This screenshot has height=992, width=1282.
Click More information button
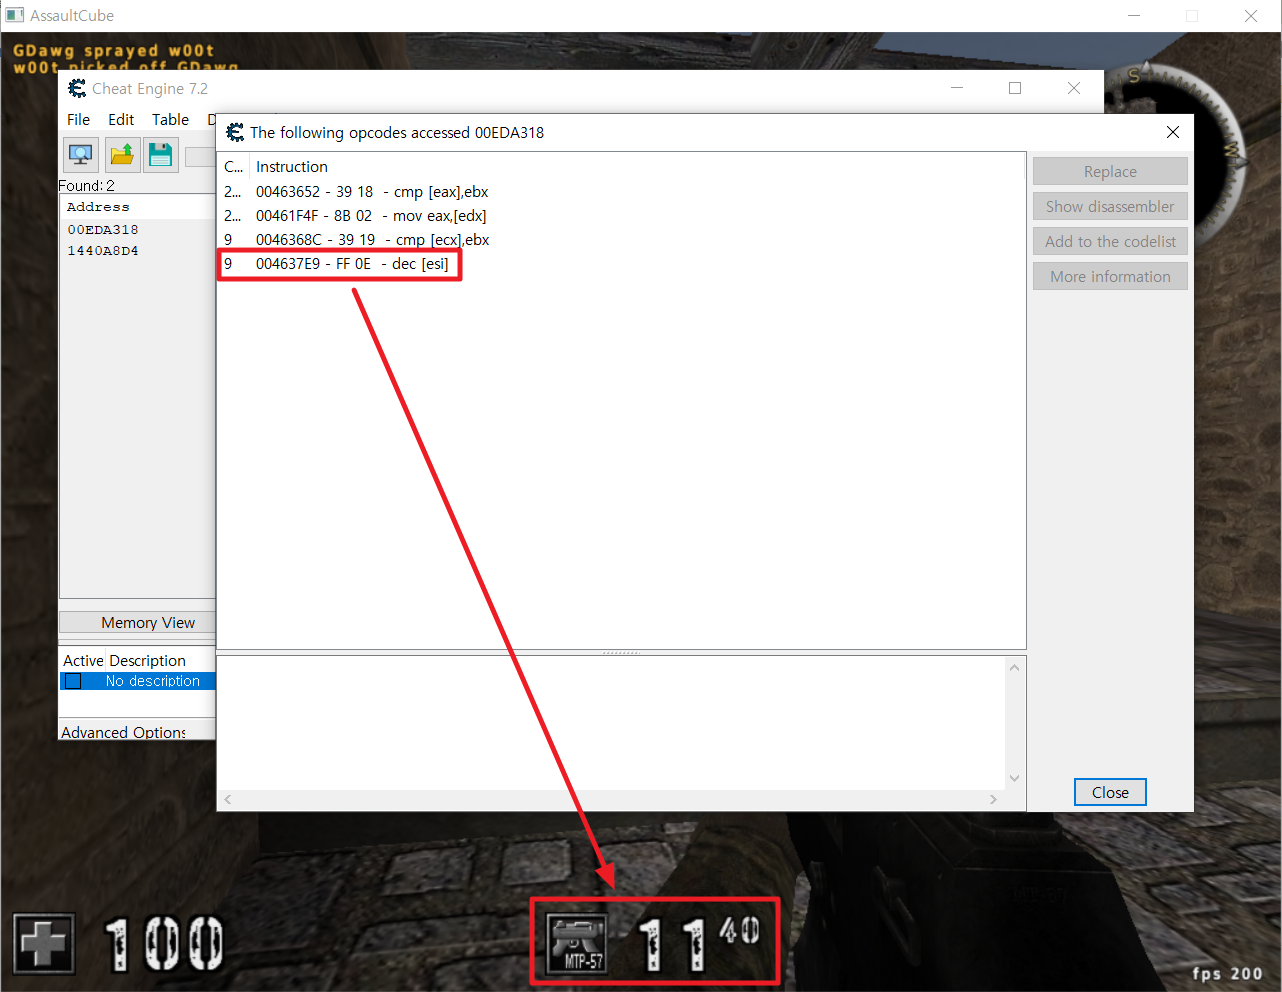[x=1110, y=276]
